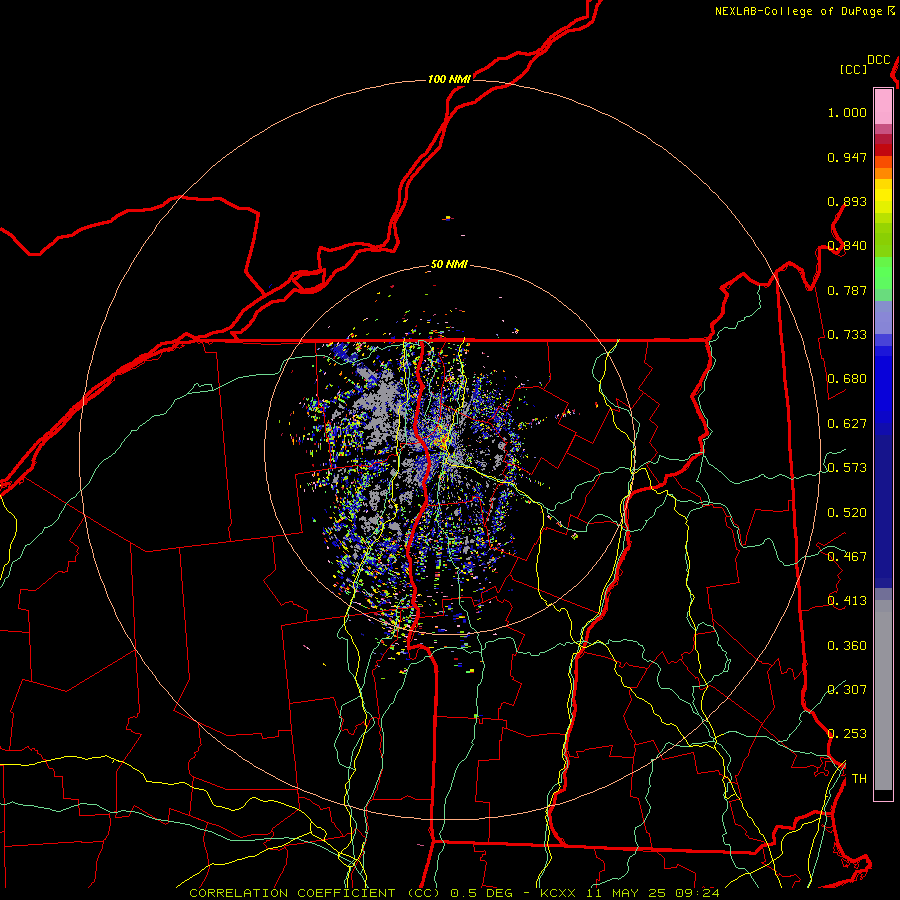Click the TH threshold label
Image resolution: width=900 pixels, height=900 pixels.
tap(859, 779)
